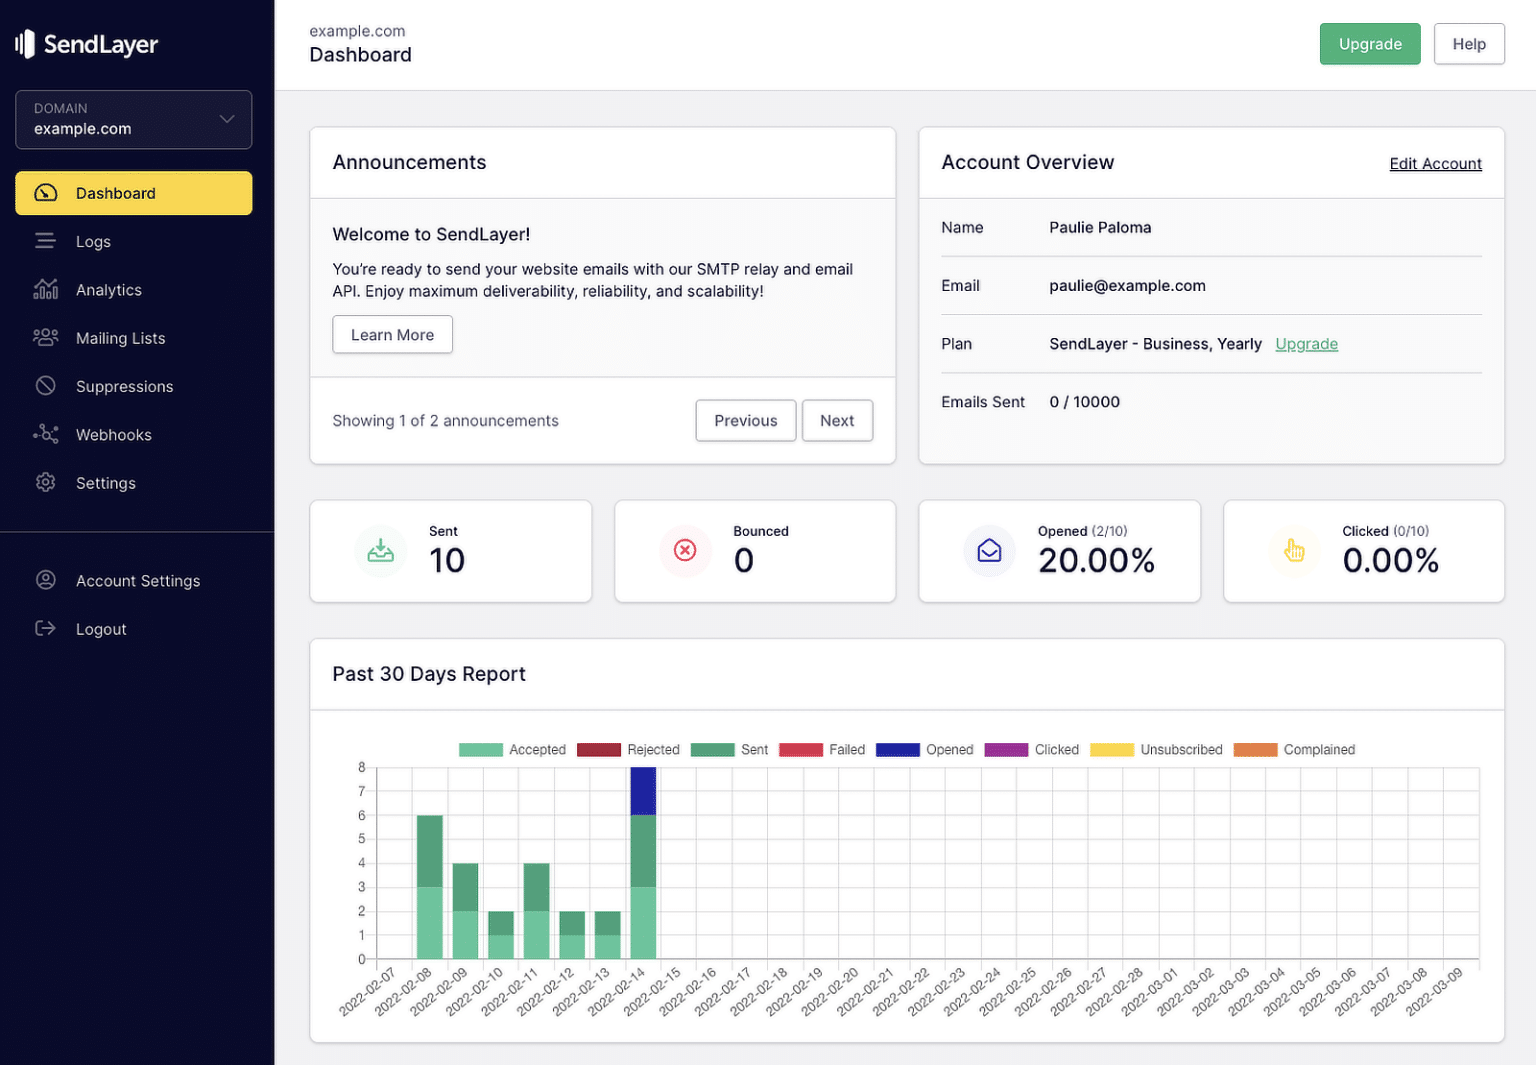Click the Logout arrow icon
Screen dimensions: 1536x1065
click(45, 628)
